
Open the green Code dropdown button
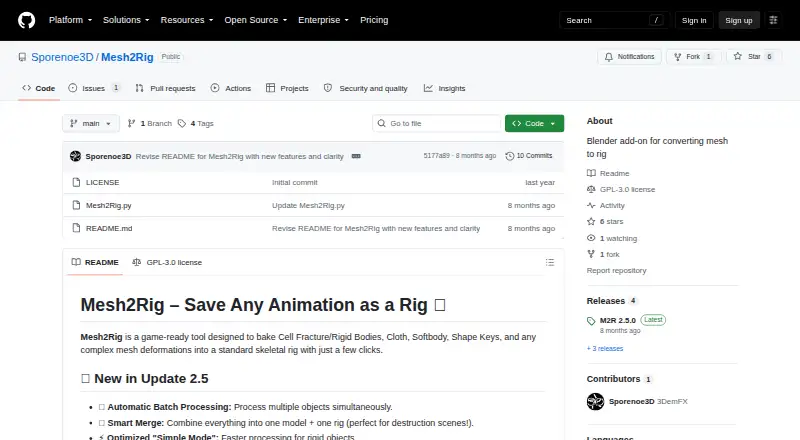coord(534,124)
